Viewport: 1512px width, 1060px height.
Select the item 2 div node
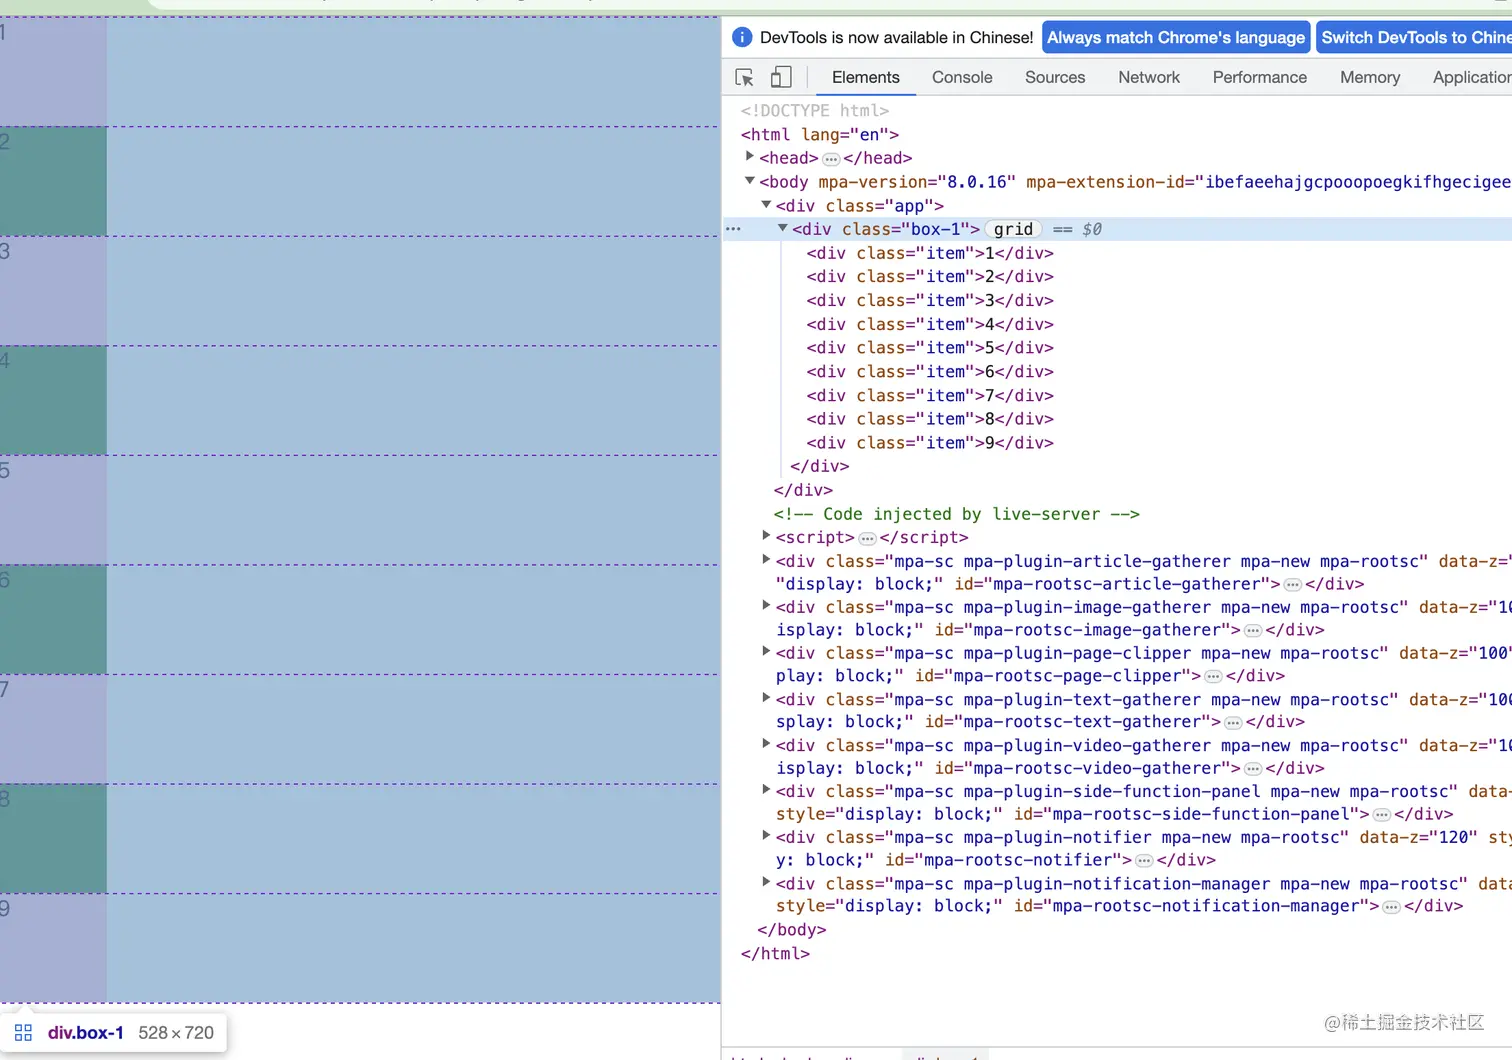pos(930,277)
